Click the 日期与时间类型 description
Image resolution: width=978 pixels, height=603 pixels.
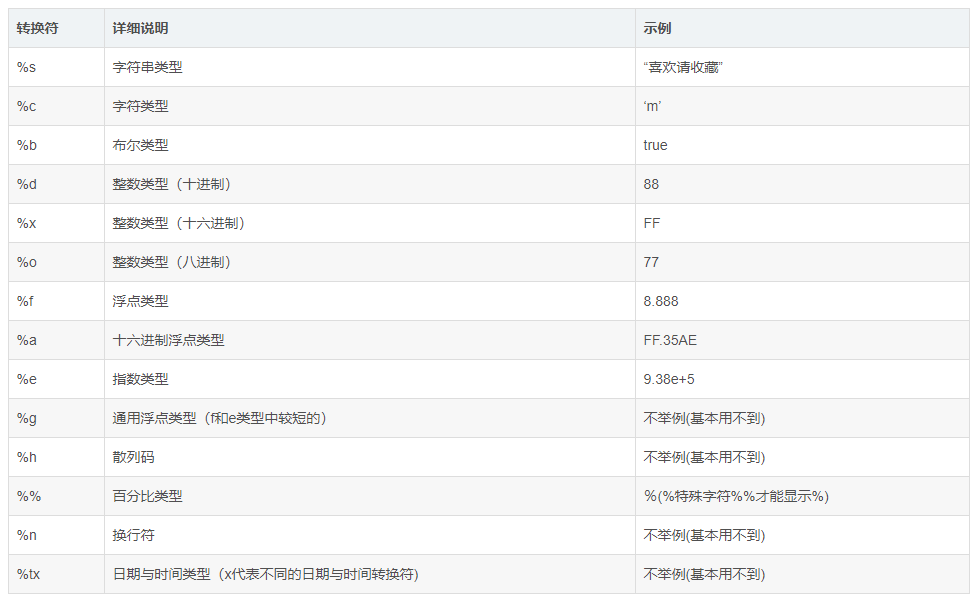pyautogui.click(x=266, y=574)
